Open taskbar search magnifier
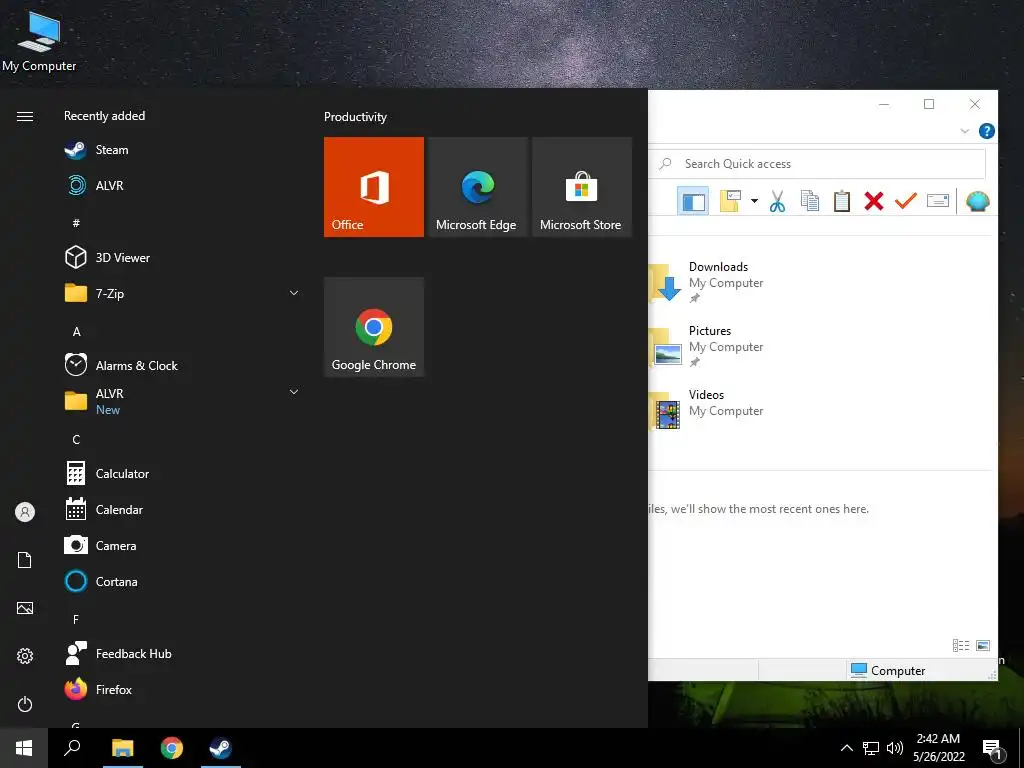Image resolution: width=1024 pixels, height=768 pixels. tap(72, 748)
